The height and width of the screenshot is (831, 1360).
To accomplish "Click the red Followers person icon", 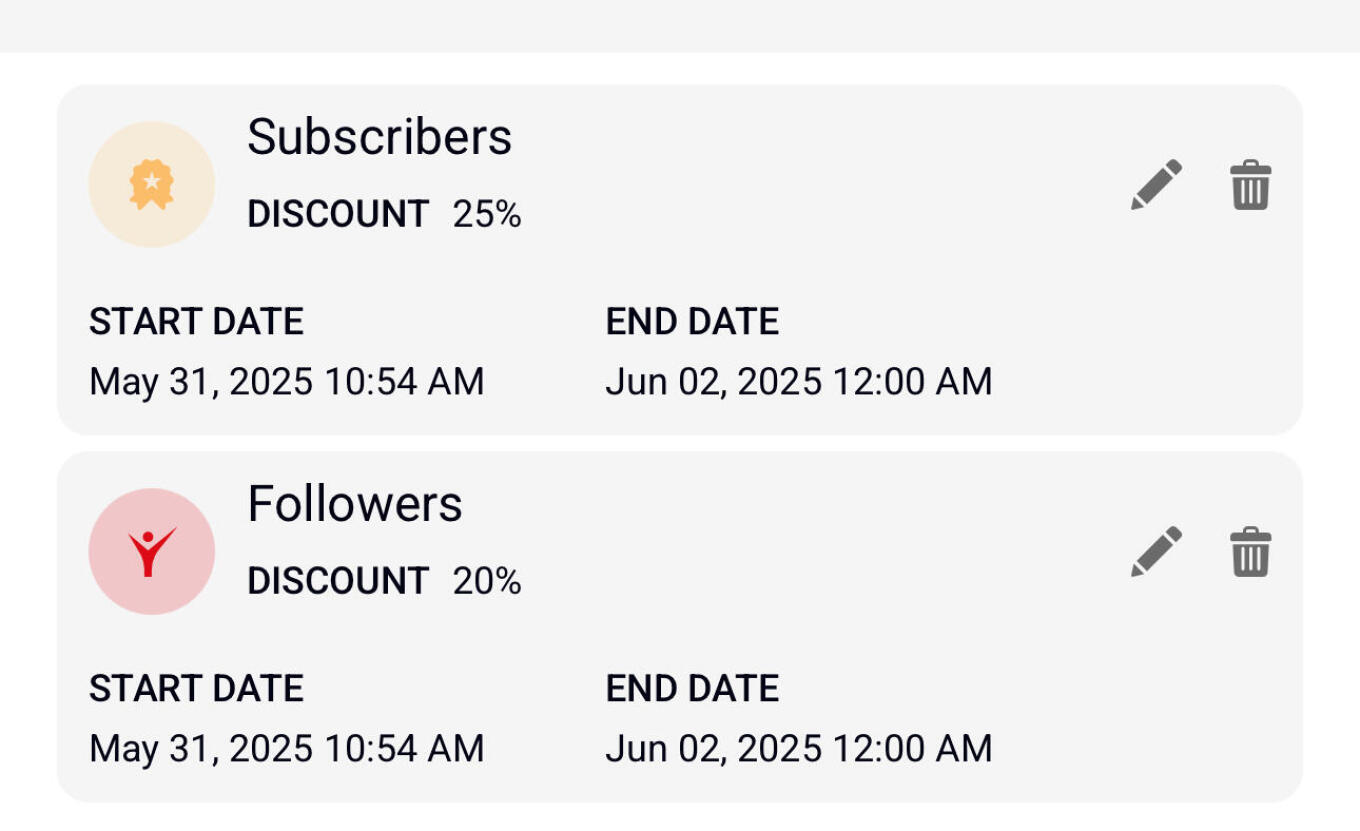I will (x=152, y=552).
